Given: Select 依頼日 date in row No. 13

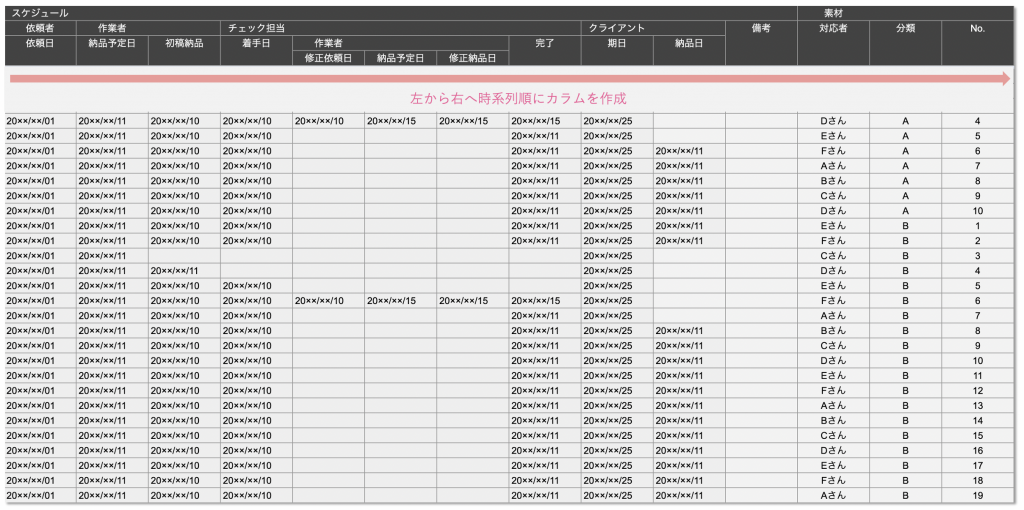Looking at the screenshot, I should tap(40, 406).
